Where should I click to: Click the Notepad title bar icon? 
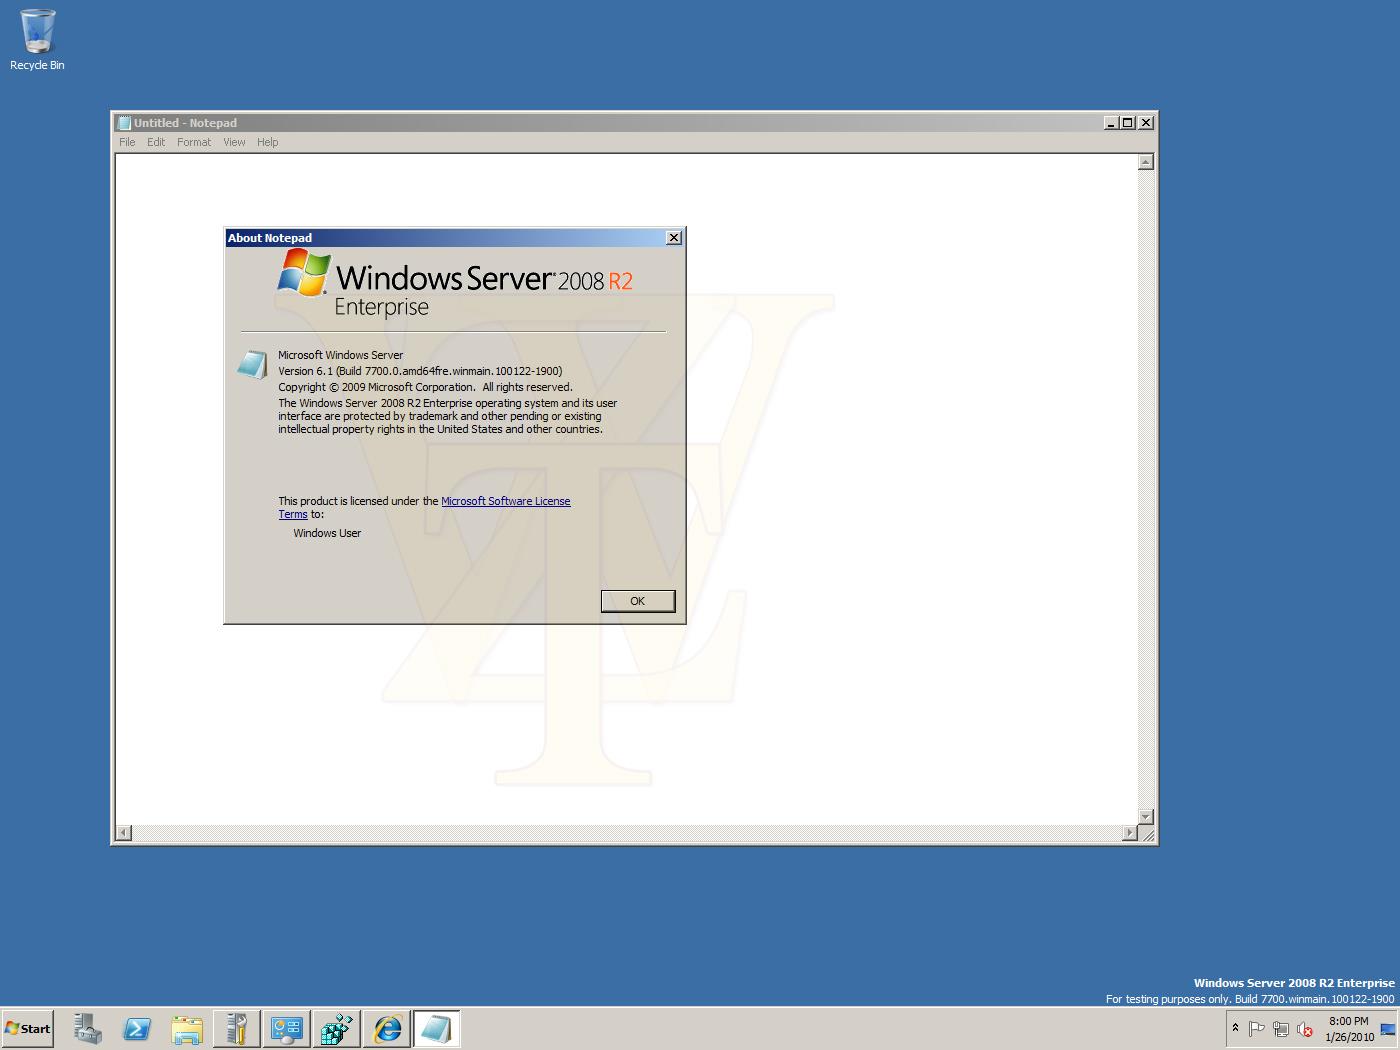pyautogui.click(x=124, y=123)
